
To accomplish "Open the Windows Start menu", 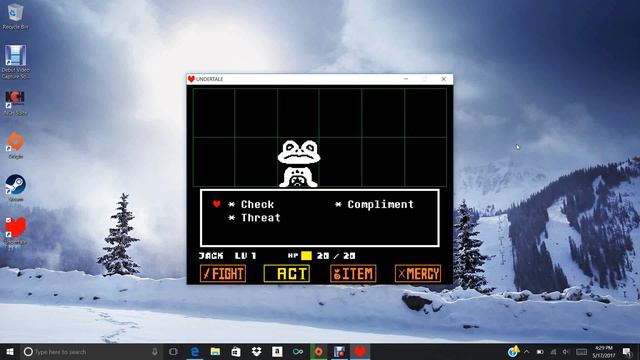I will pos(10,351).
